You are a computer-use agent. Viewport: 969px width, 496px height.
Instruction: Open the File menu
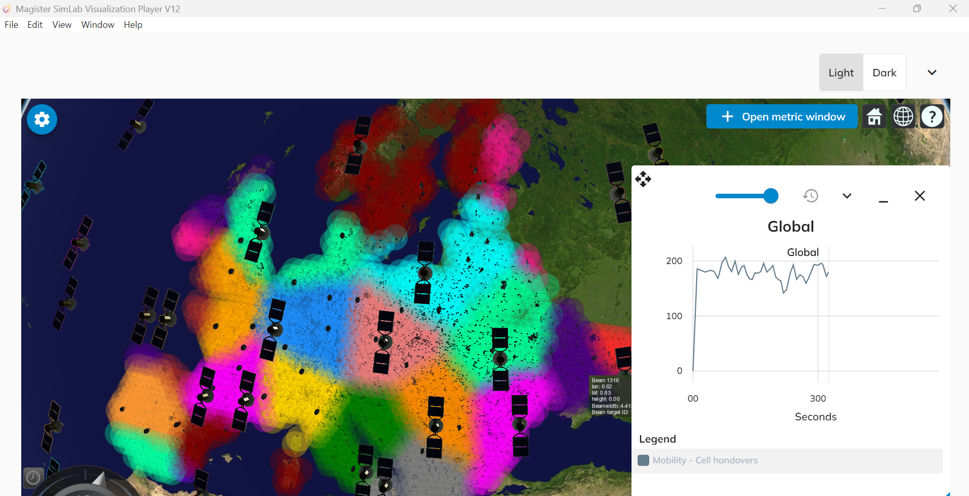(x=11, y=25)
